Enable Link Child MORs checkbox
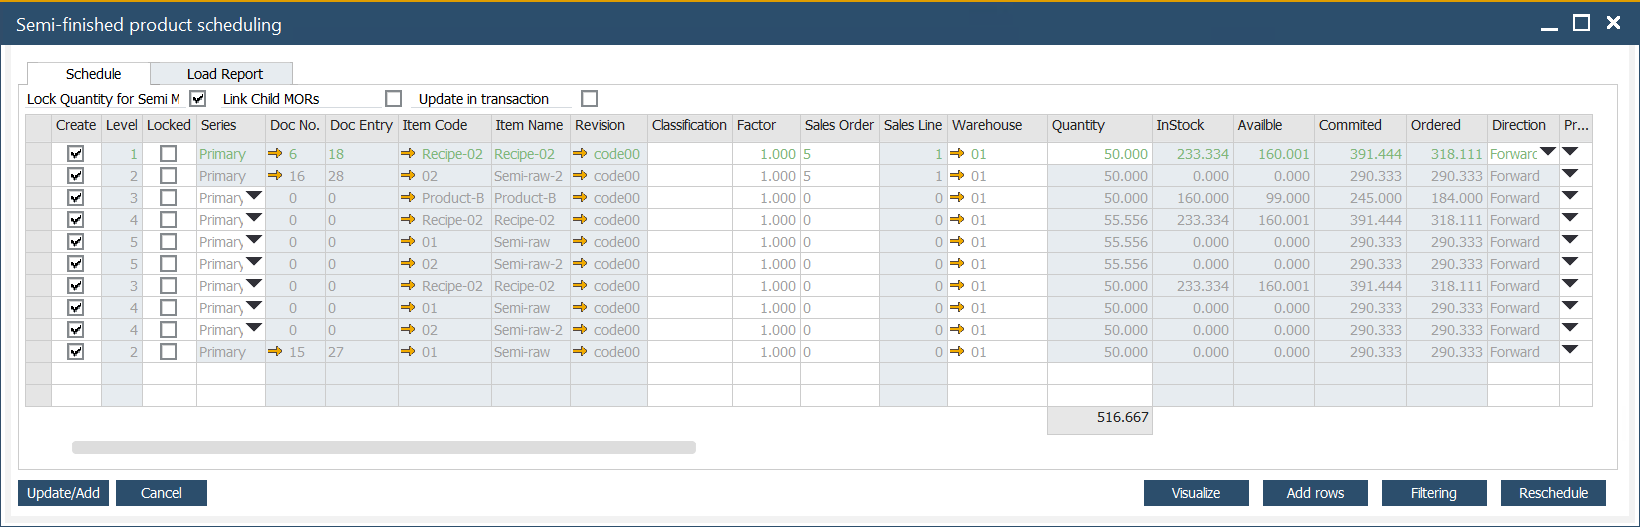The height and width of the screenshot is (527, 1640). [x=394, y=98]
